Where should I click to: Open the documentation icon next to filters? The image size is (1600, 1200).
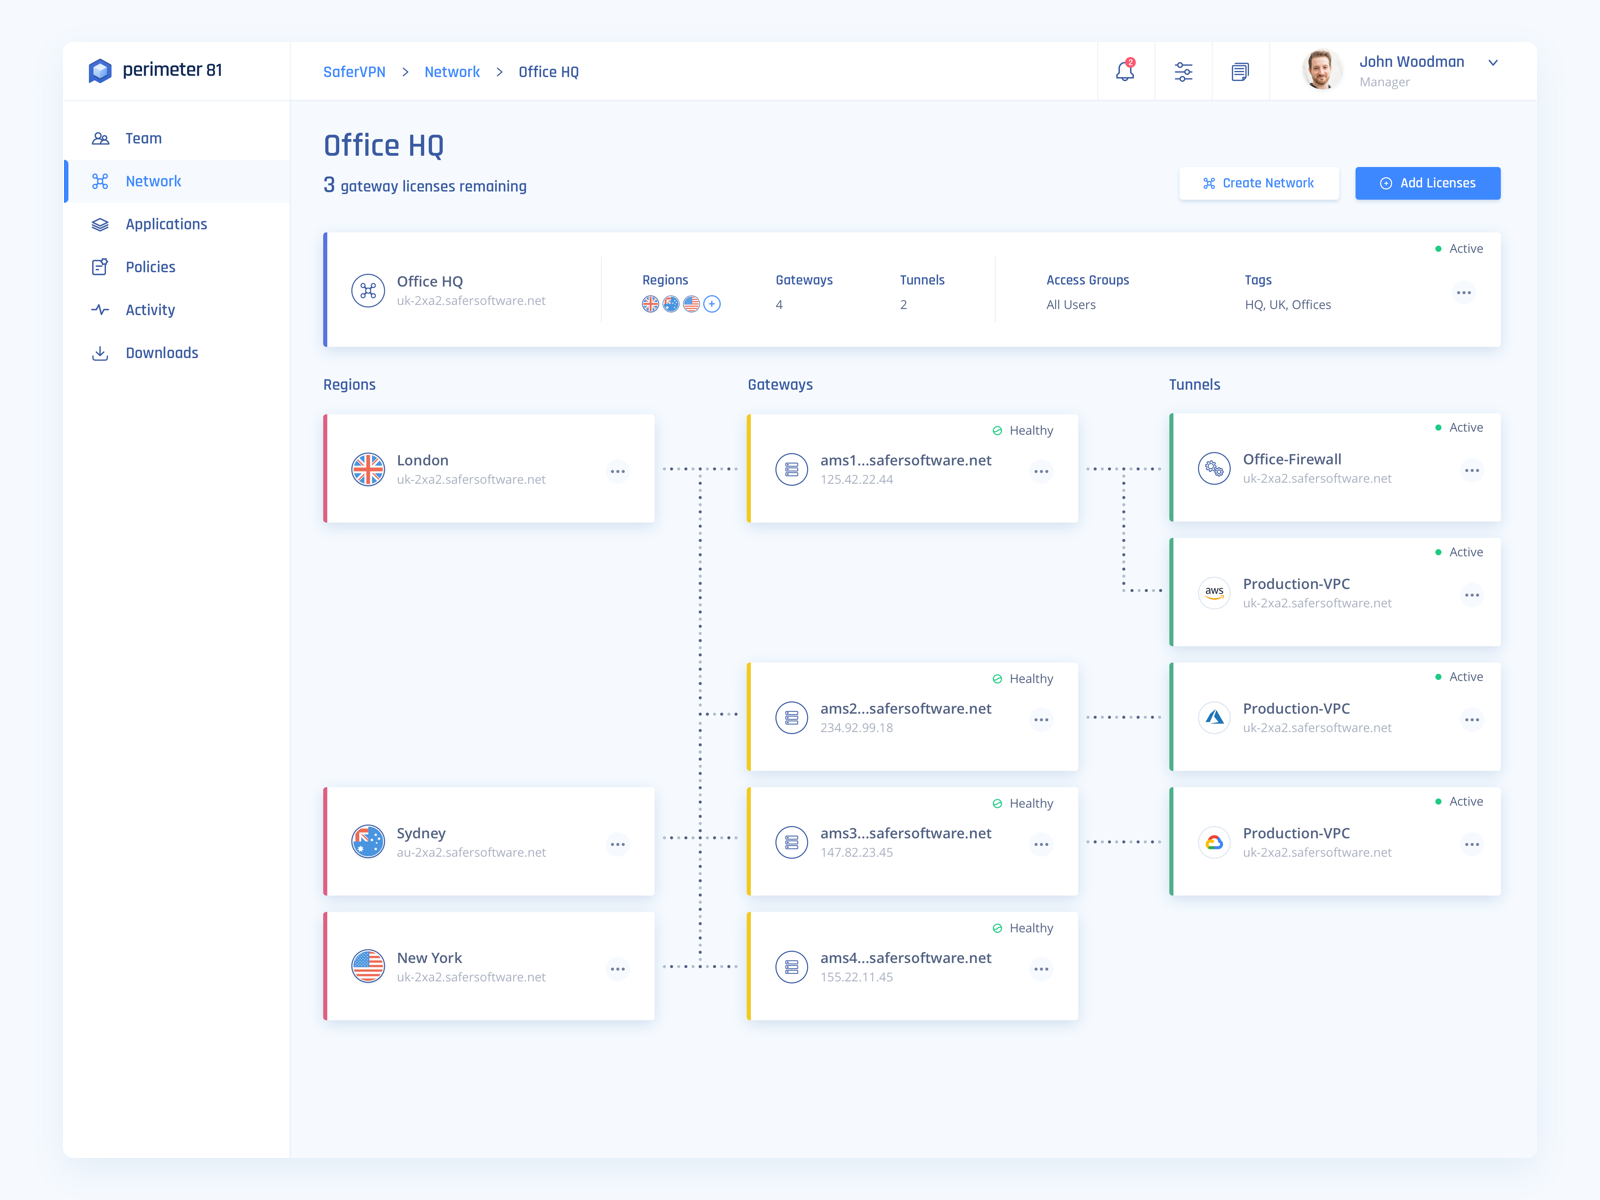(1240, 71)
